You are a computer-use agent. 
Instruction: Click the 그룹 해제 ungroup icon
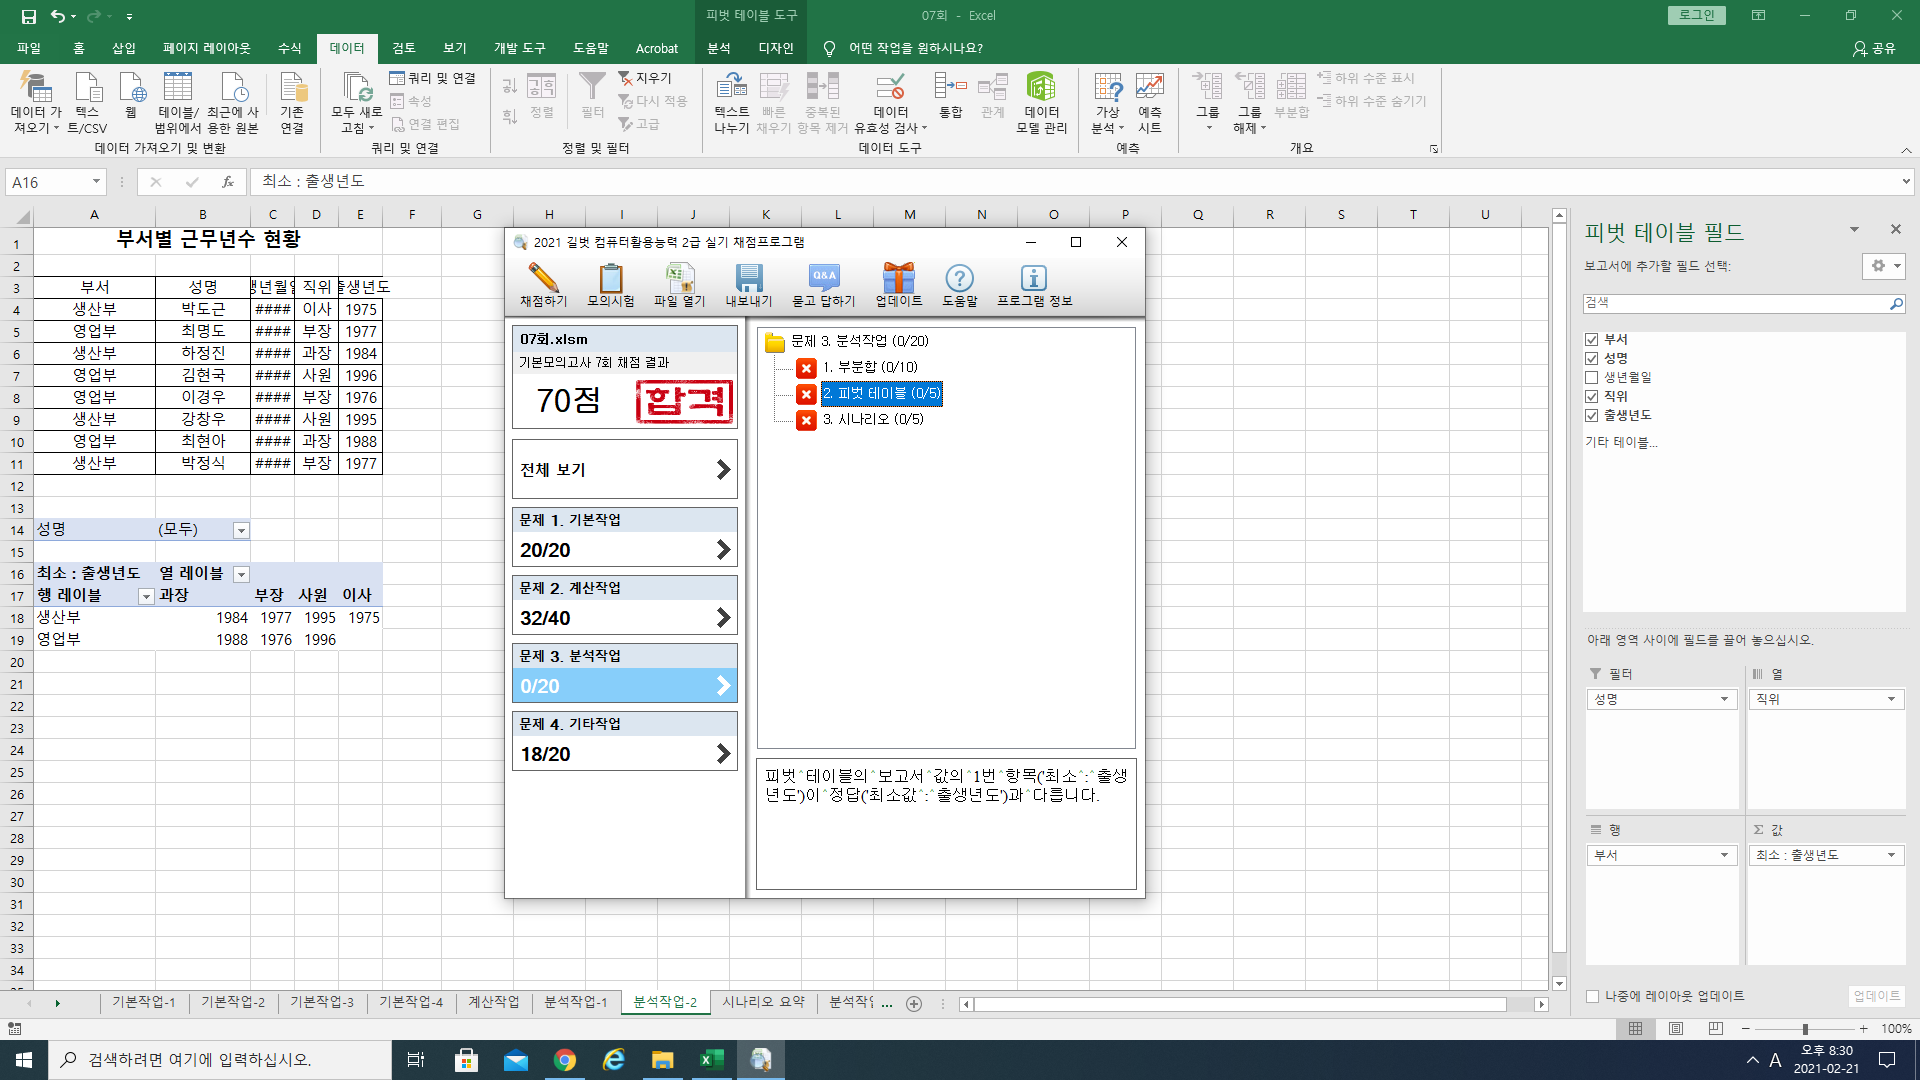pyautogui.click(x=1250, y=102)
